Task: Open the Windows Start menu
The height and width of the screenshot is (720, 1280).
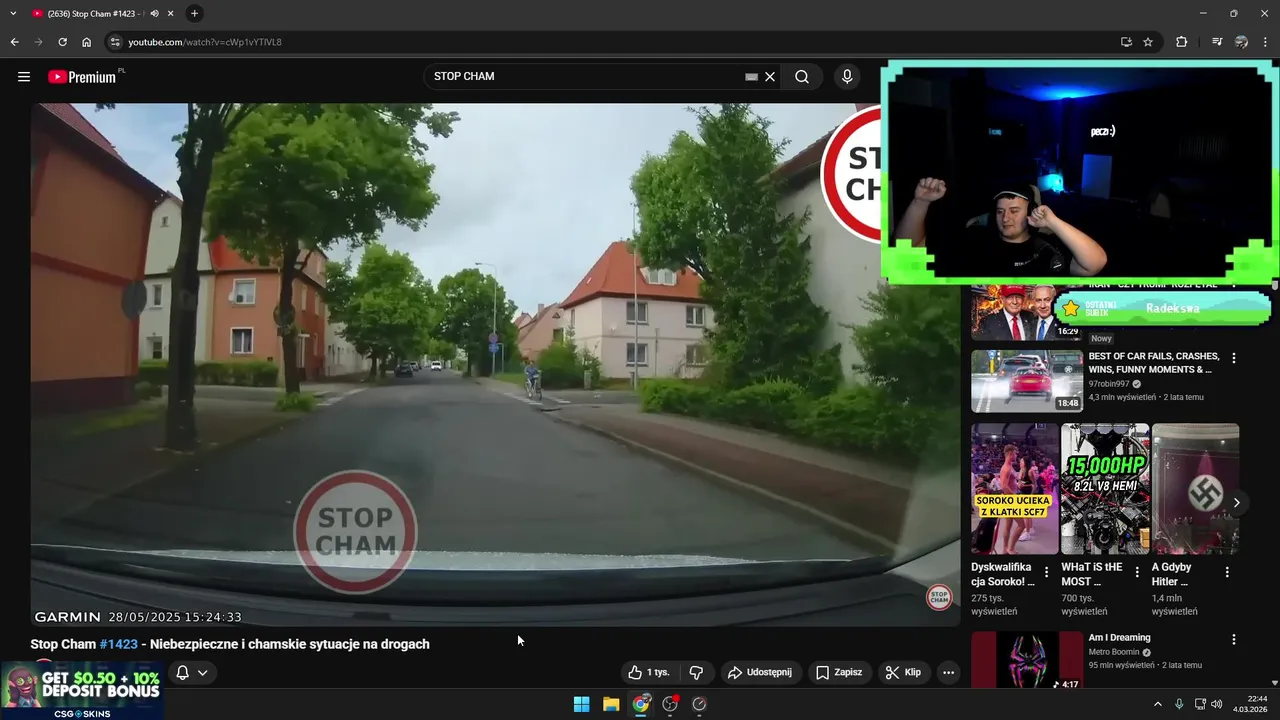Action: coord(581,704)
